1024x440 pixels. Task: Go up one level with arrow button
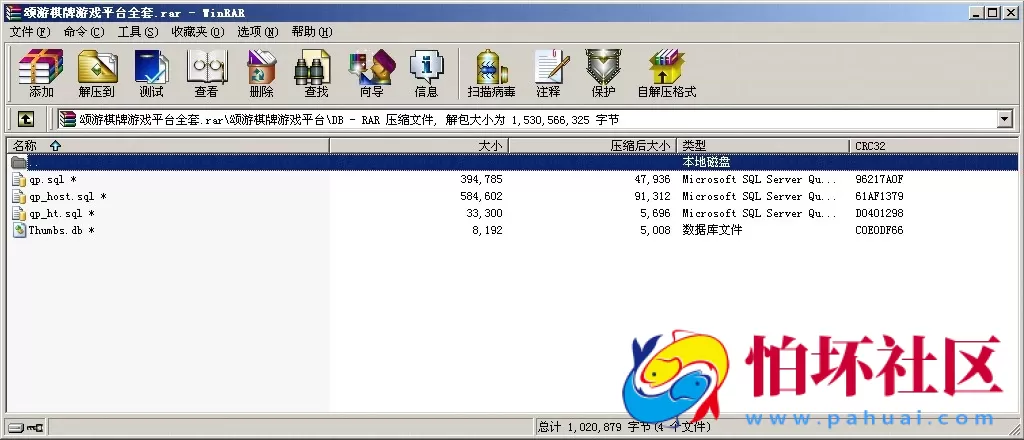point(25,119)
